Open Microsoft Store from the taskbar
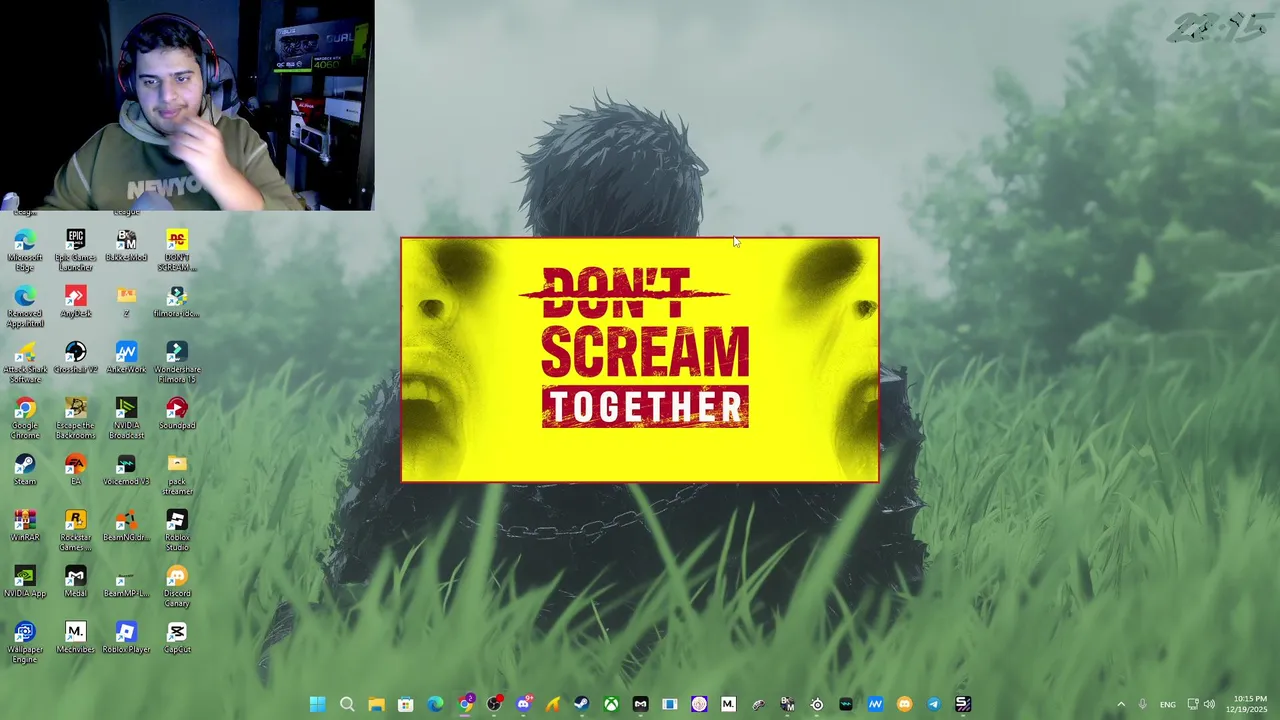This screenshot has width=1280, height=720. [405, 704]
